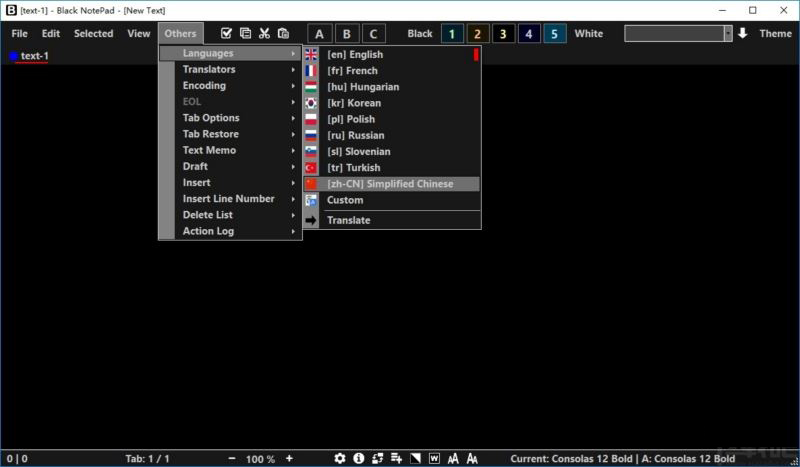Open the Selected menu
The image size is (800, 467).
[93, 34]
